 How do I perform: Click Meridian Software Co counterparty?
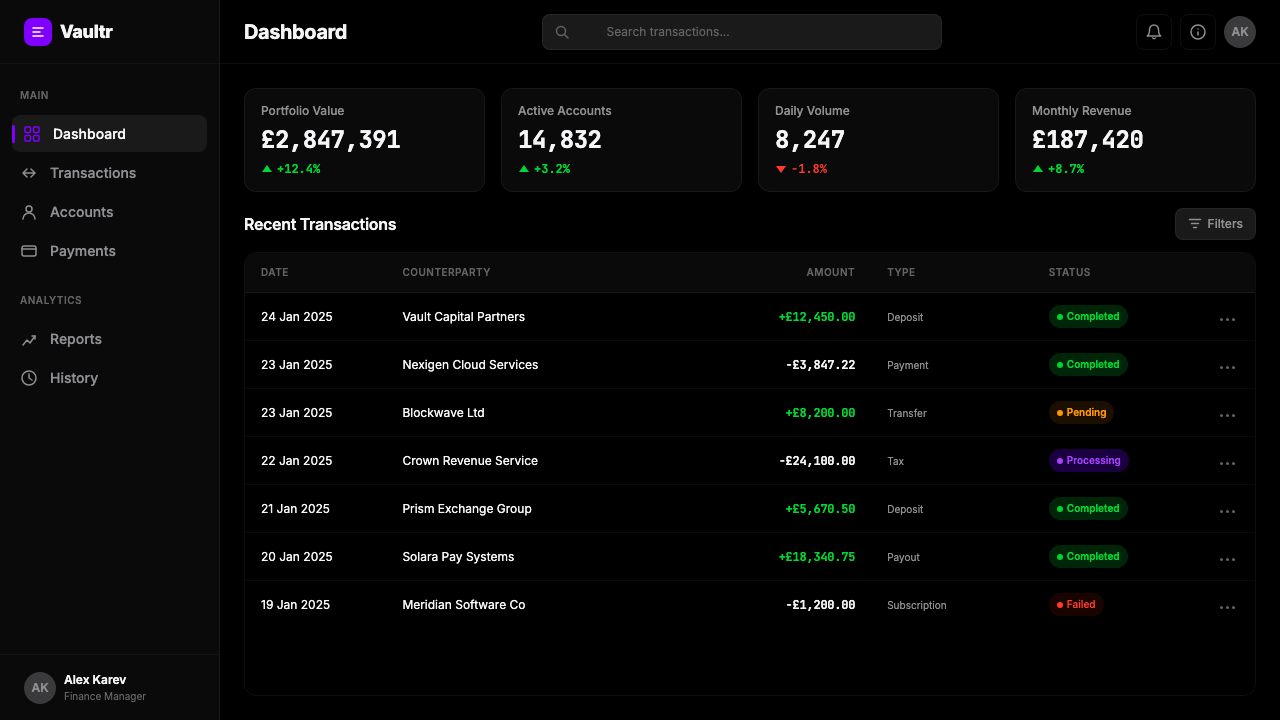point(464,605)
